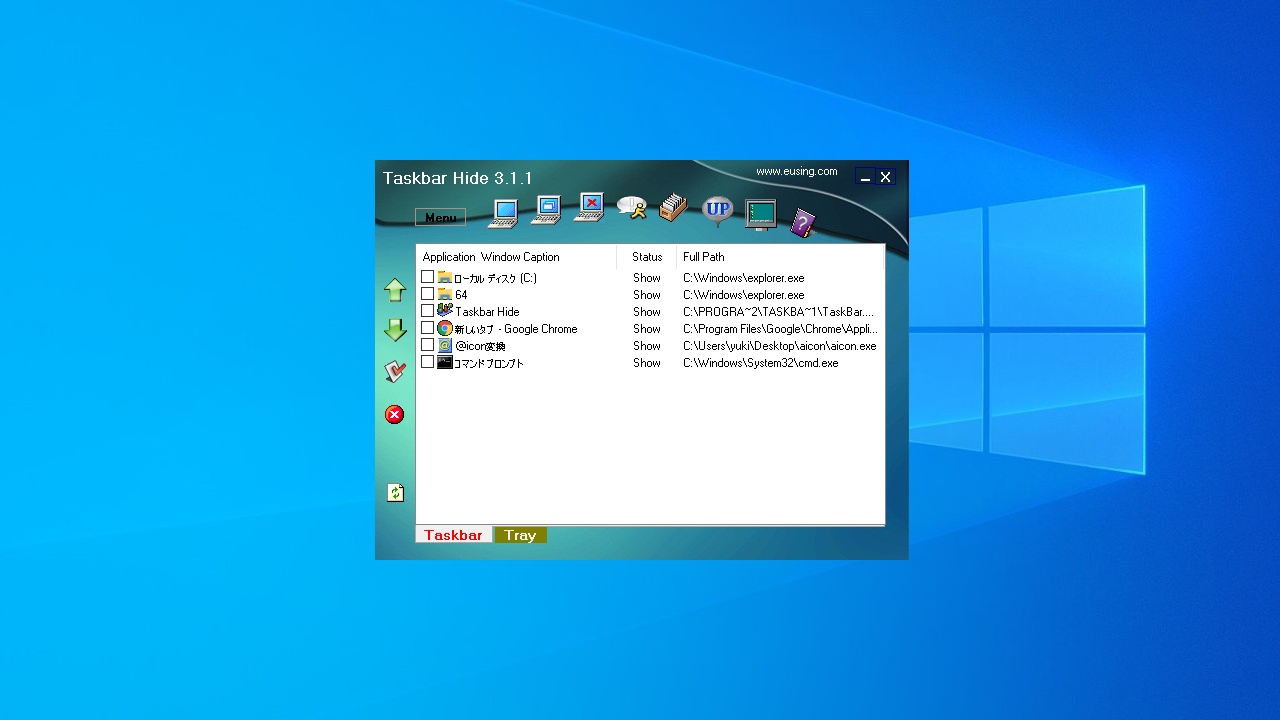Viewport: 1280px width, 720px height.
Task: Click the folder icon beside ローカル ディスク (C:)
Action: coord(445,277)
